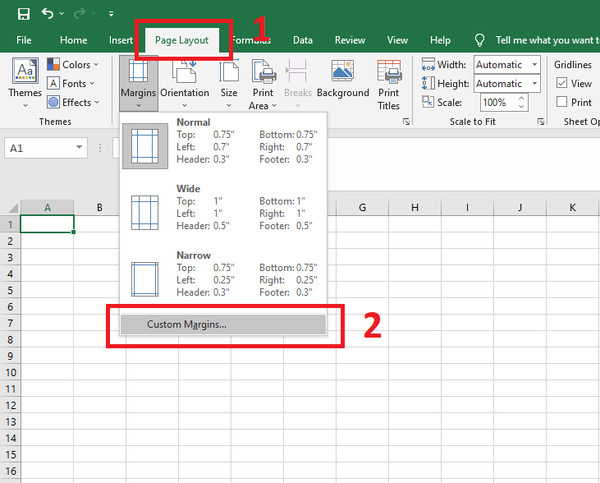Click the Tell me what you want search box
600x483 pixels.
pos(547,40)
